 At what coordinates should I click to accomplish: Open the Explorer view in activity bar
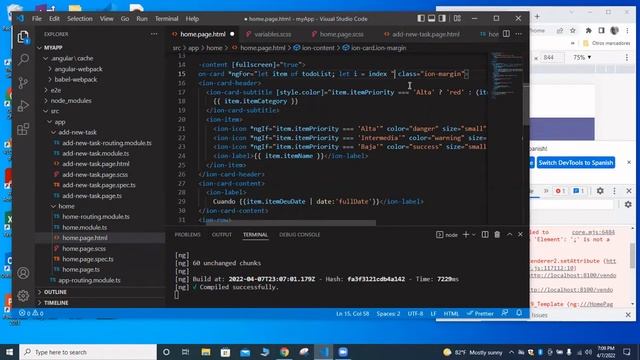pos(23,37)
